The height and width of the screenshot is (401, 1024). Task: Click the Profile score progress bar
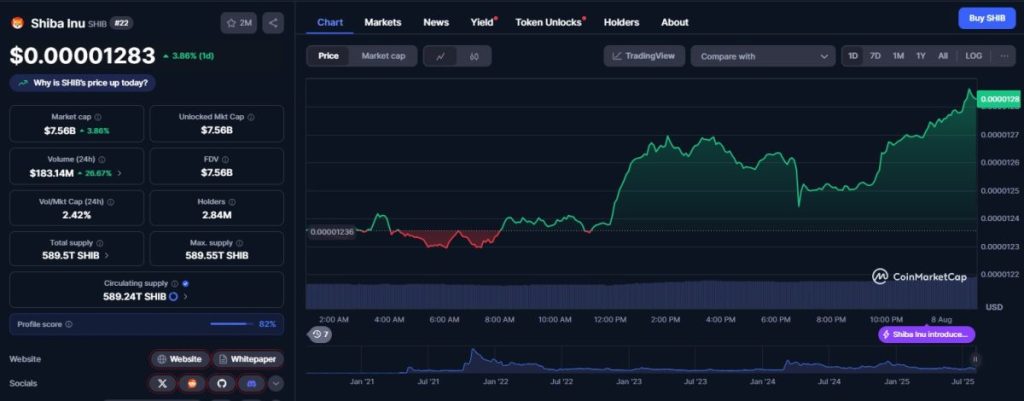(232, 324)
